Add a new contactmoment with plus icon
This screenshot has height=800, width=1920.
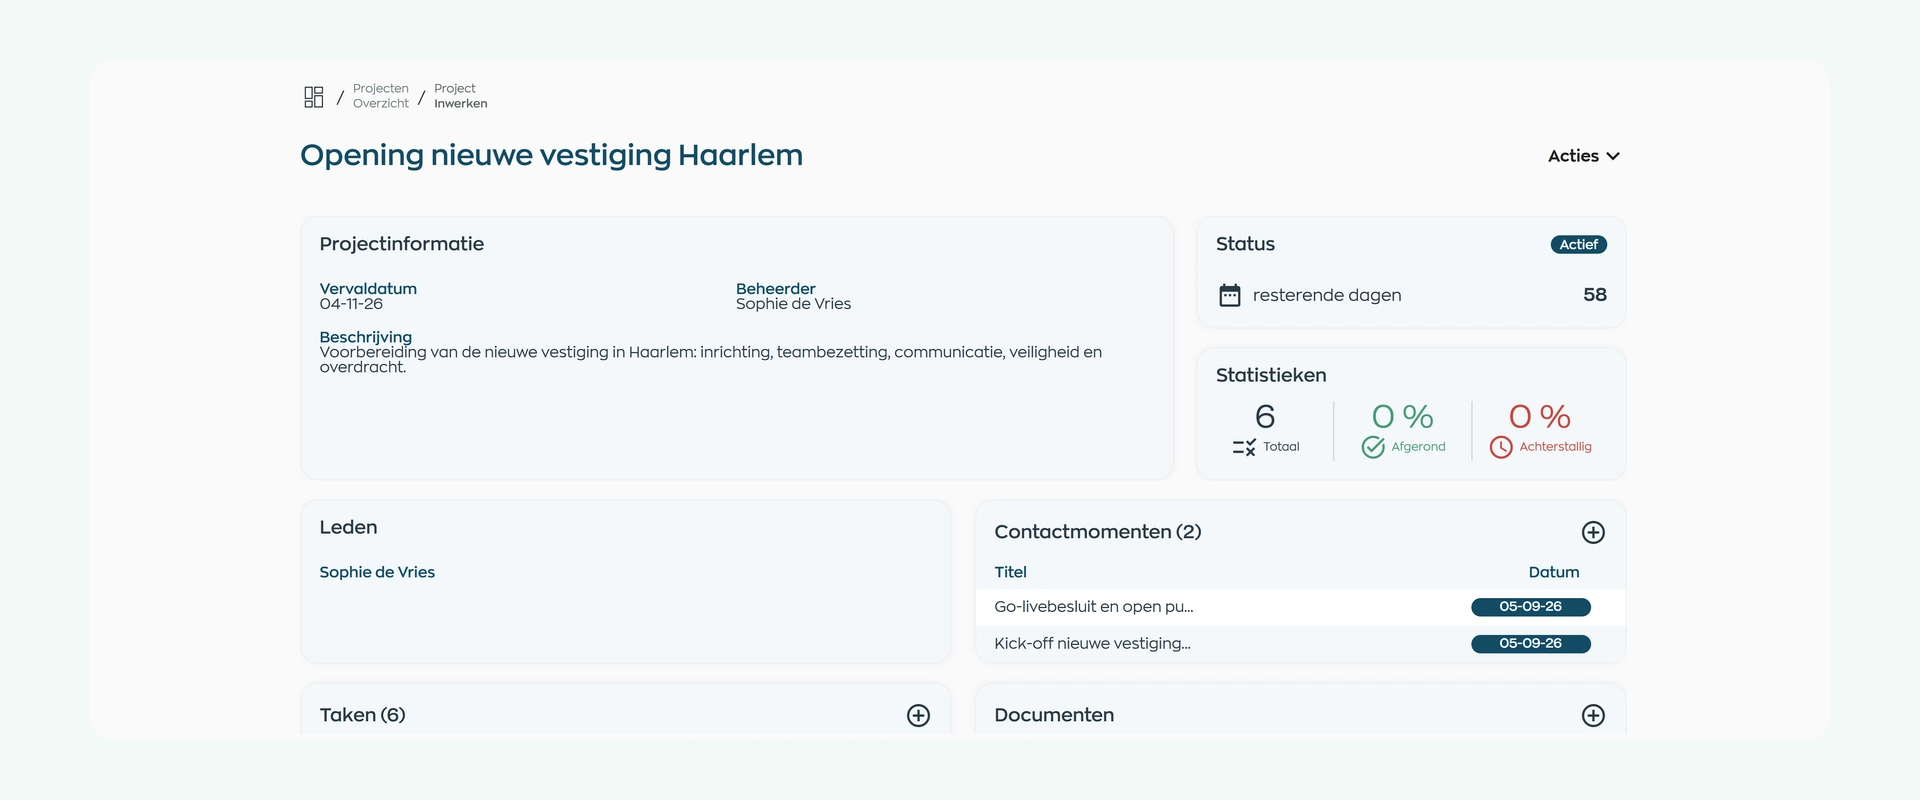click(x=1594, y=532)
